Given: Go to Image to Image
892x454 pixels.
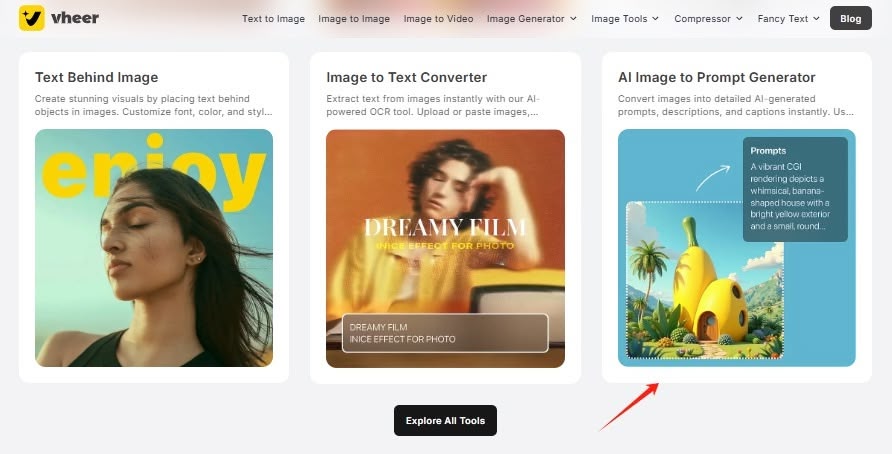Looking at the screenshot, I should coord(354,19).
